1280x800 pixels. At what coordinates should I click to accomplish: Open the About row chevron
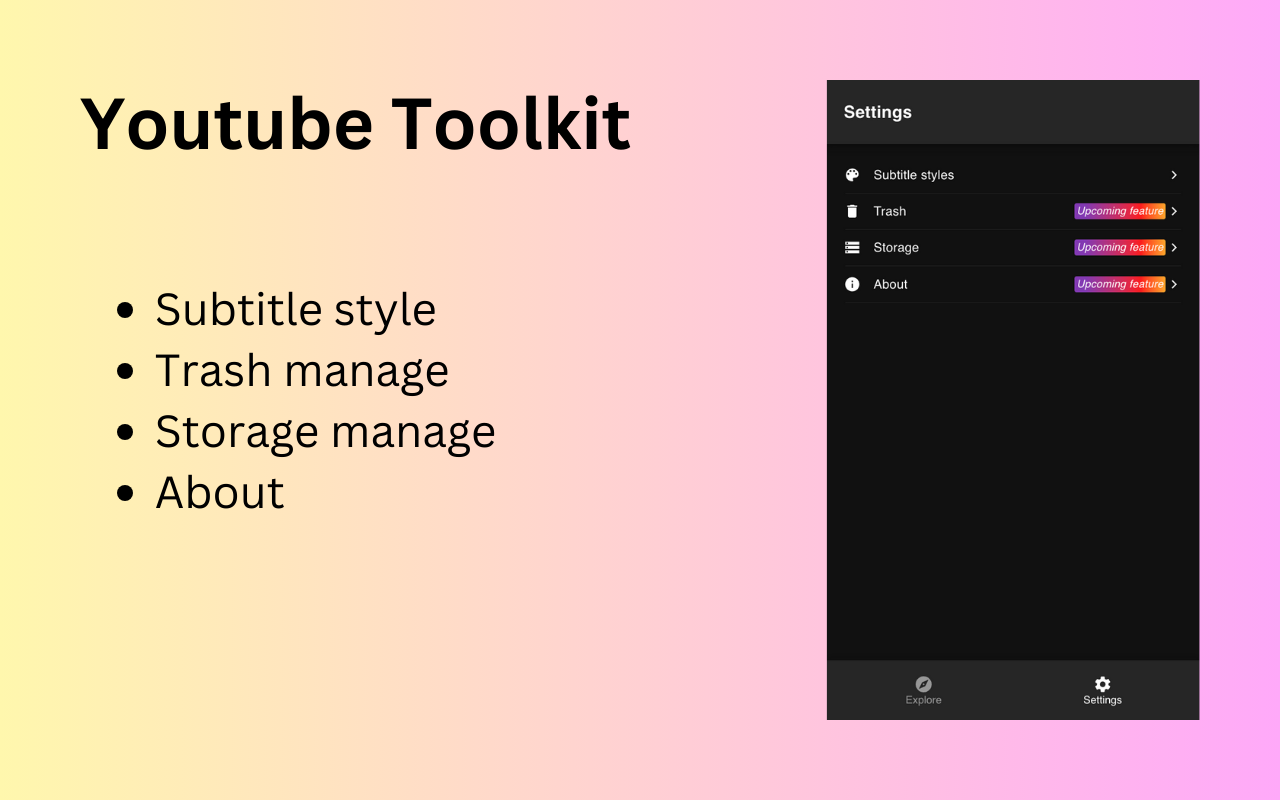[x=1174, y=284]
